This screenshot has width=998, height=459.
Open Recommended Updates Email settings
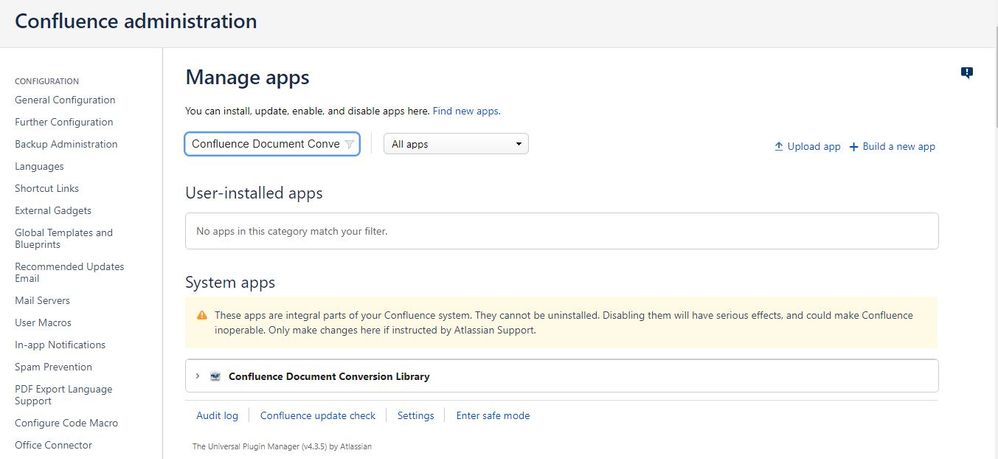coord(69,272)
